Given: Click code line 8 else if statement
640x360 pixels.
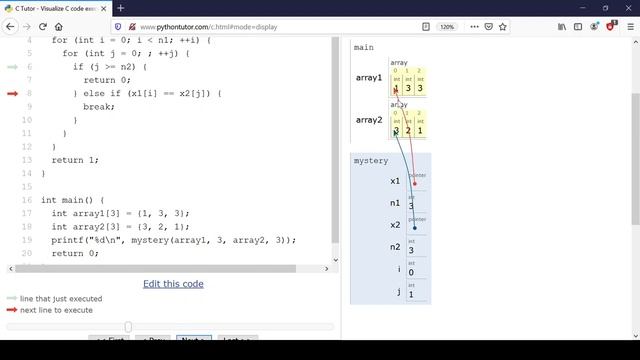Looking at the screenshot, I should pyautogui.click(x=147, y=93).
